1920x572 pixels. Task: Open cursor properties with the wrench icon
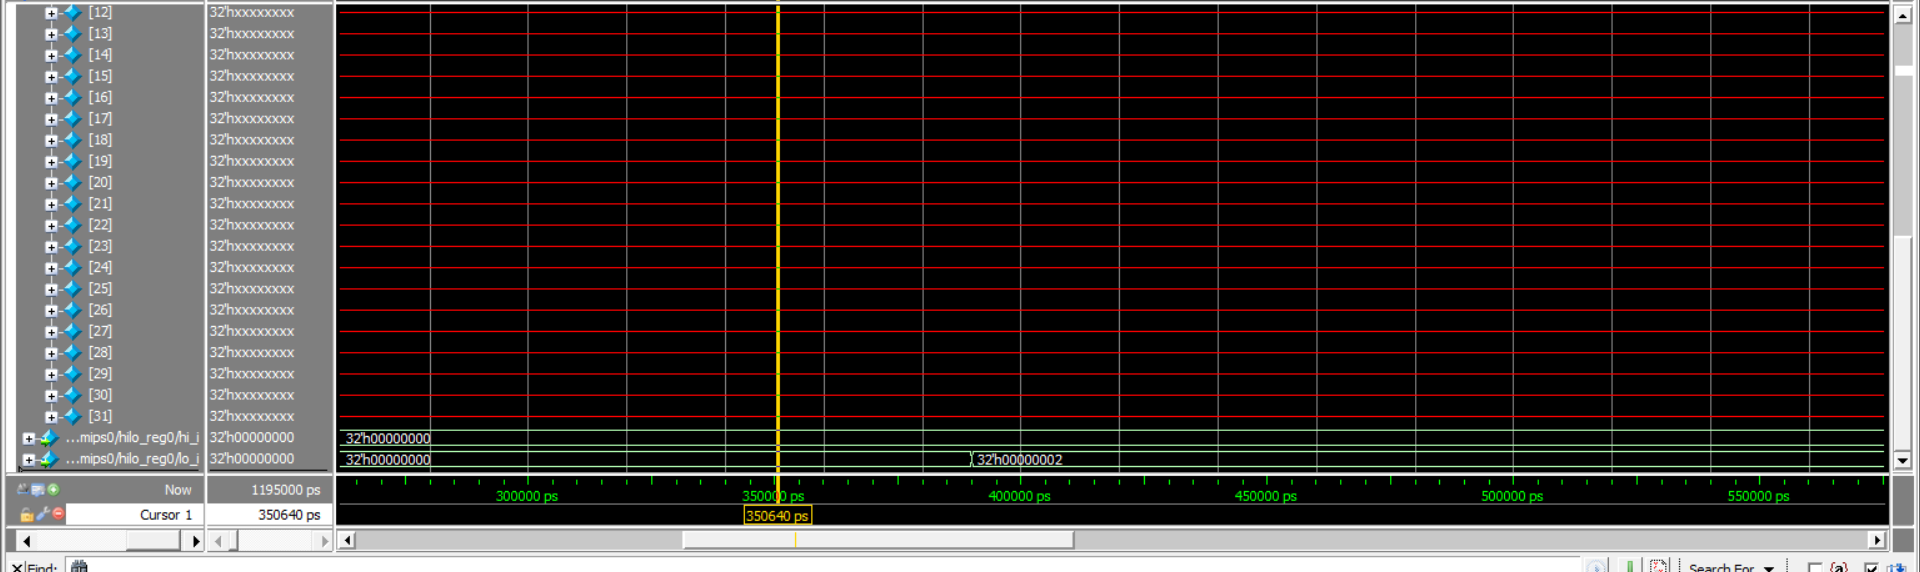pos(43,514)
